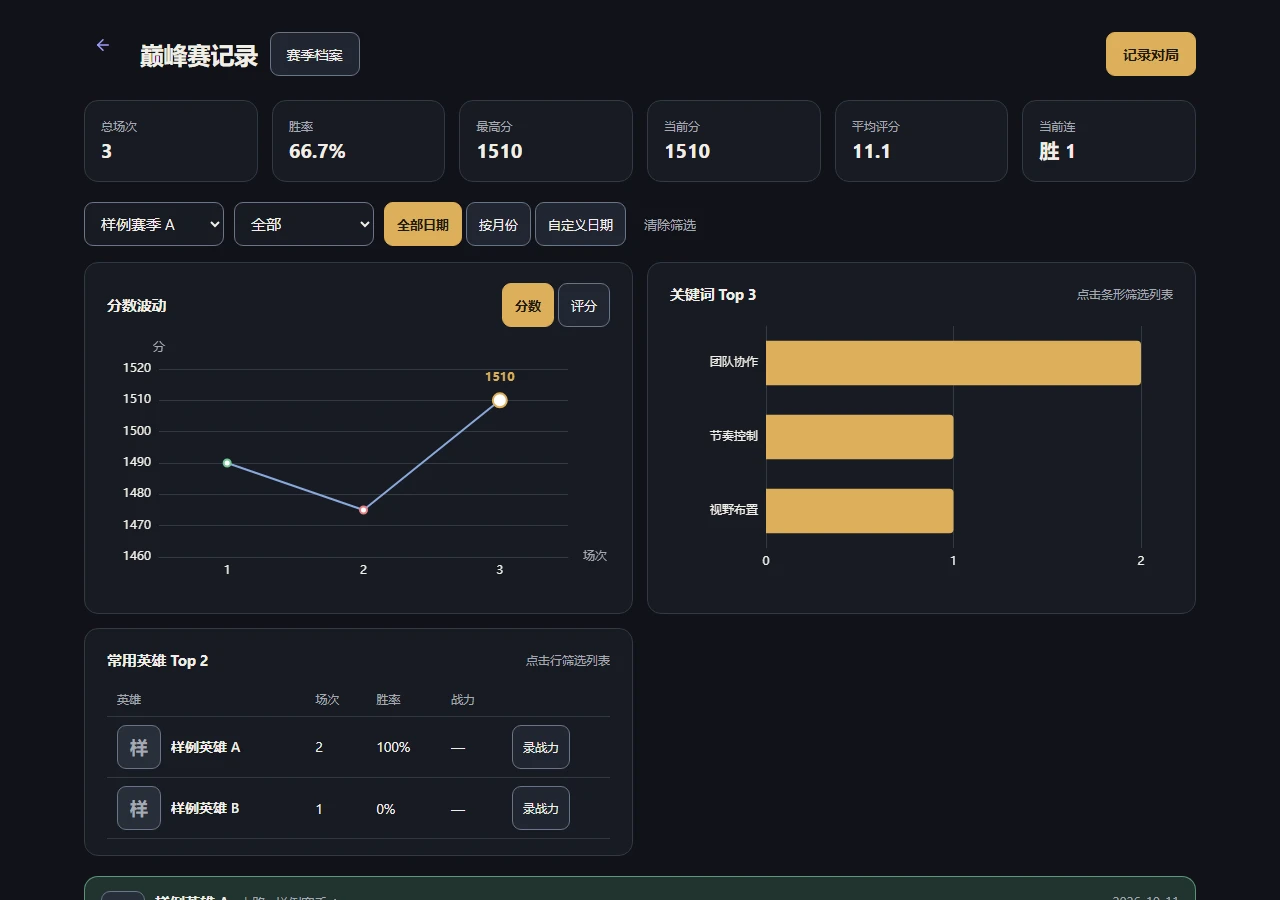
Task: Click the 样例英雄 B avatar icon
Action: tap(139, 808)
